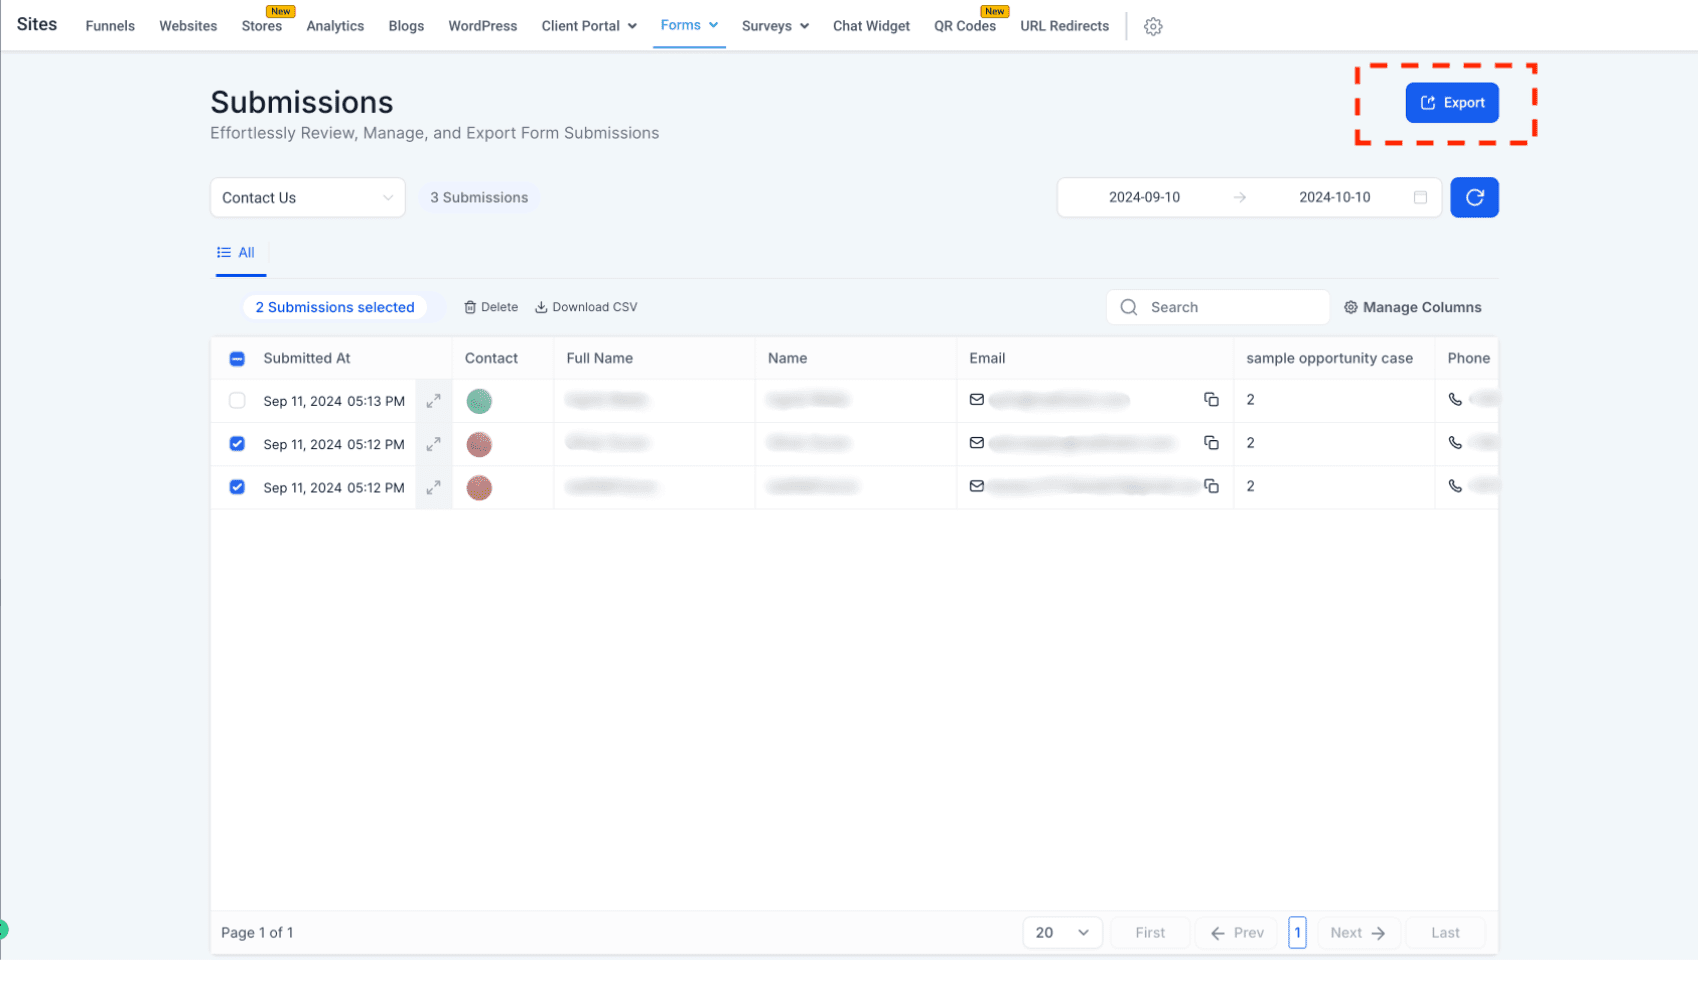Open the Chat Widget tab
Screen dimensions: 1698x990
(x=871, y=26)
